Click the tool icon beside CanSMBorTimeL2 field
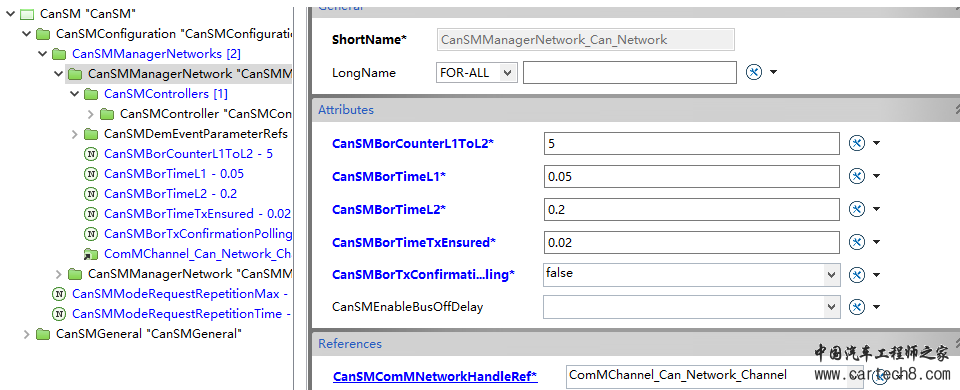 (857, 209)
